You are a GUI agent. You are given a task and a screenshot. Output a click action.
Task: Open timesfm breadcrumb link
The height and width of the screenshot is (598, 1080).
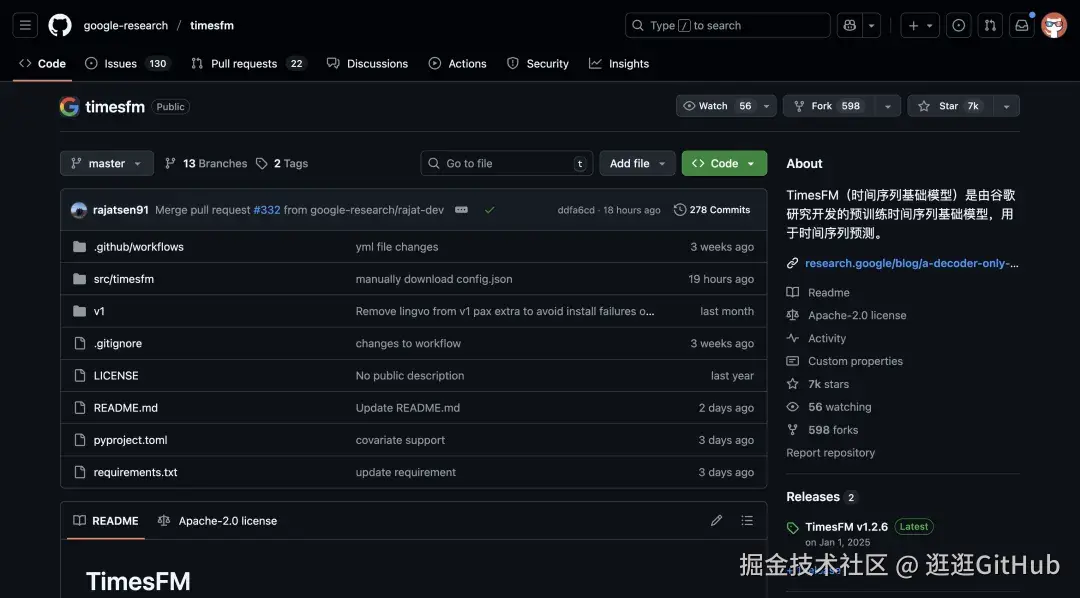tap(211, 25)
